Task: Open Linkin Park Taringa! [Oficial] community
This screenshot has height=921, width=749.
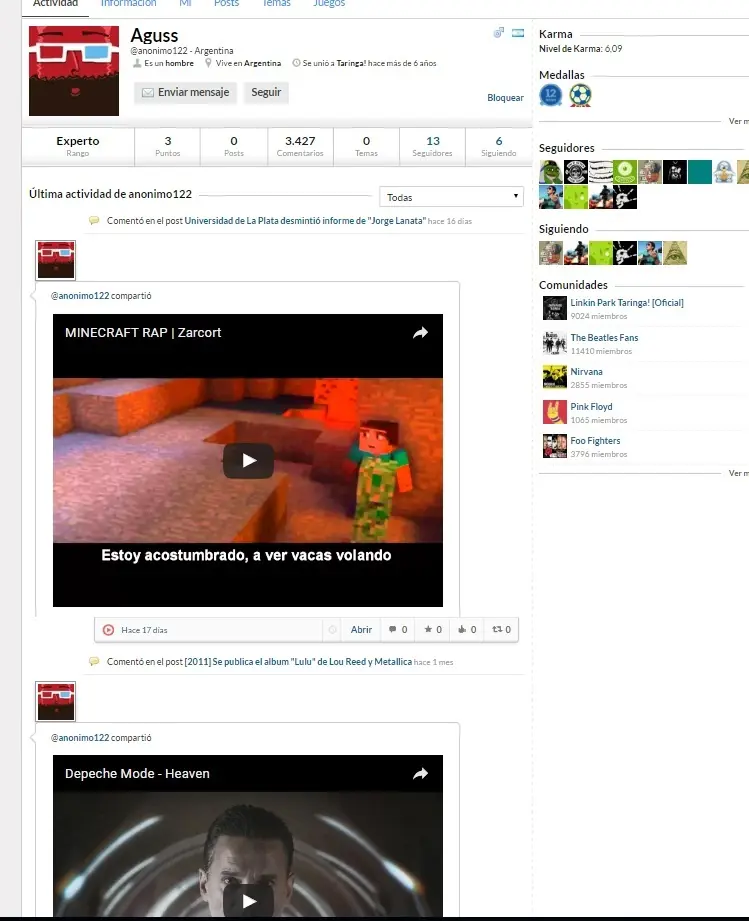Action: [x=627, y=302]
